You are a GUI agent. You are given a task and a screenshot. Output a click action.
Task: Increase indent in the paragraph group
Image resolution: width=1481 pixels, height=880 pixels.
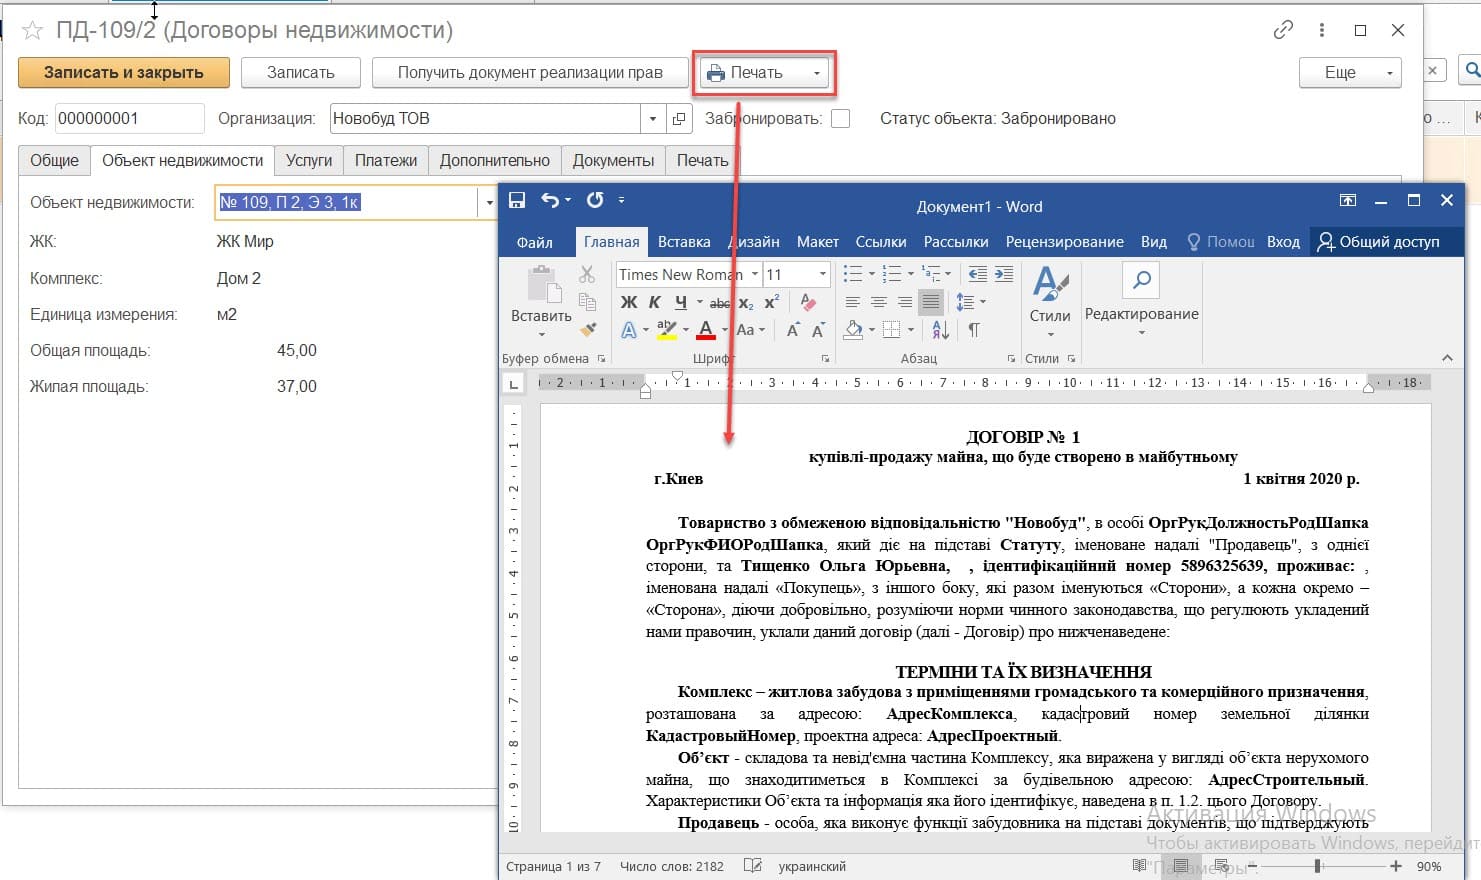(x=1004, y=274)
